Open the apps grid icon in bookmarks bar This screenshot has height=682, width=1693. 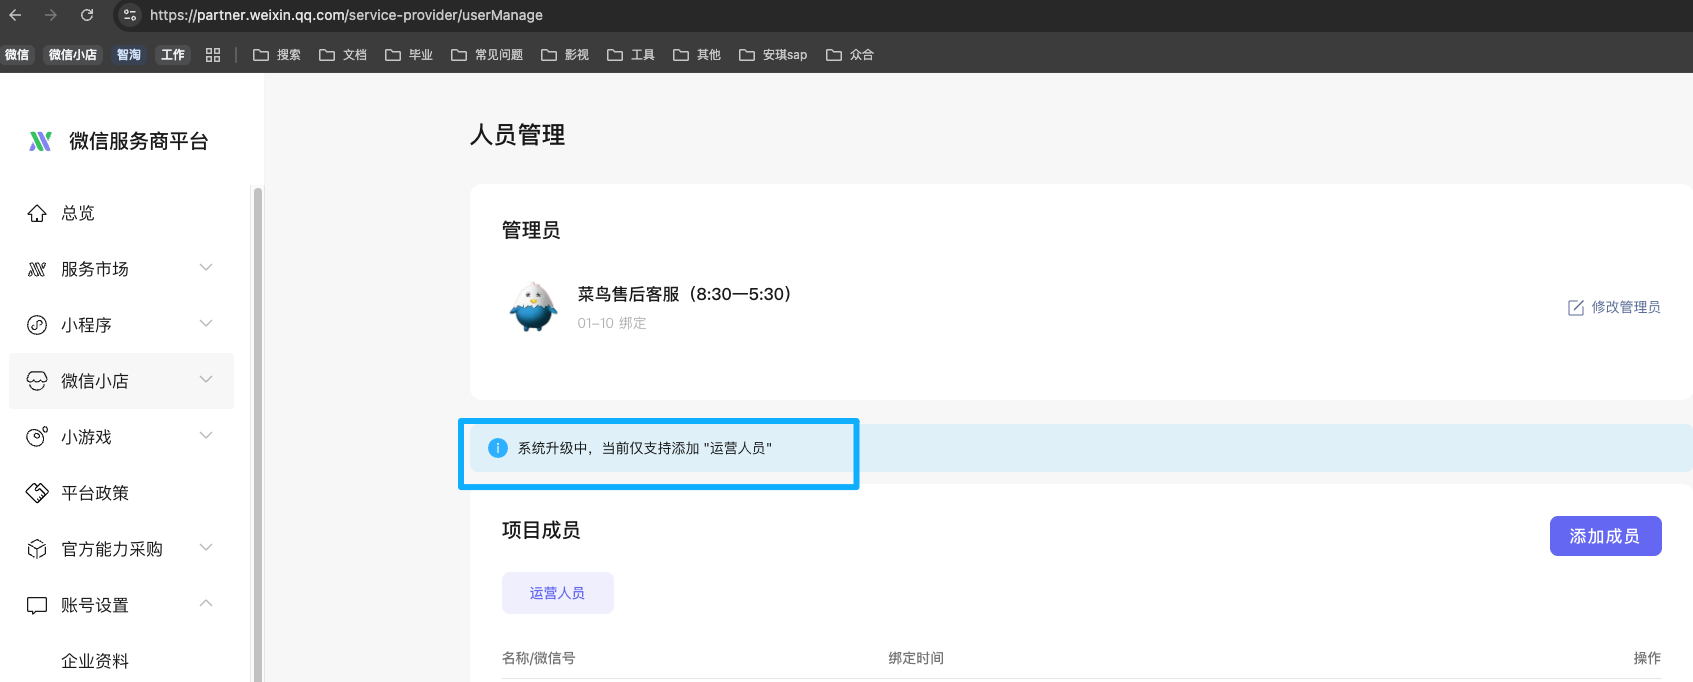pos(213,55)
